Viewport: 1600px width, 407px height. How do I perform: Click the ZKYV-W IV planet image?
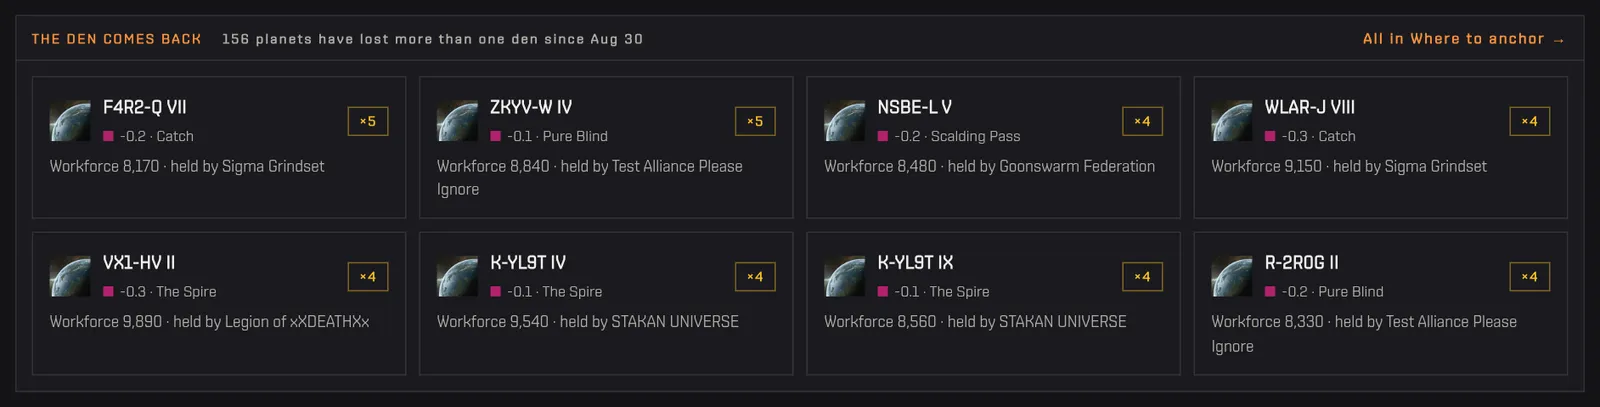click(x=457, y=121)
